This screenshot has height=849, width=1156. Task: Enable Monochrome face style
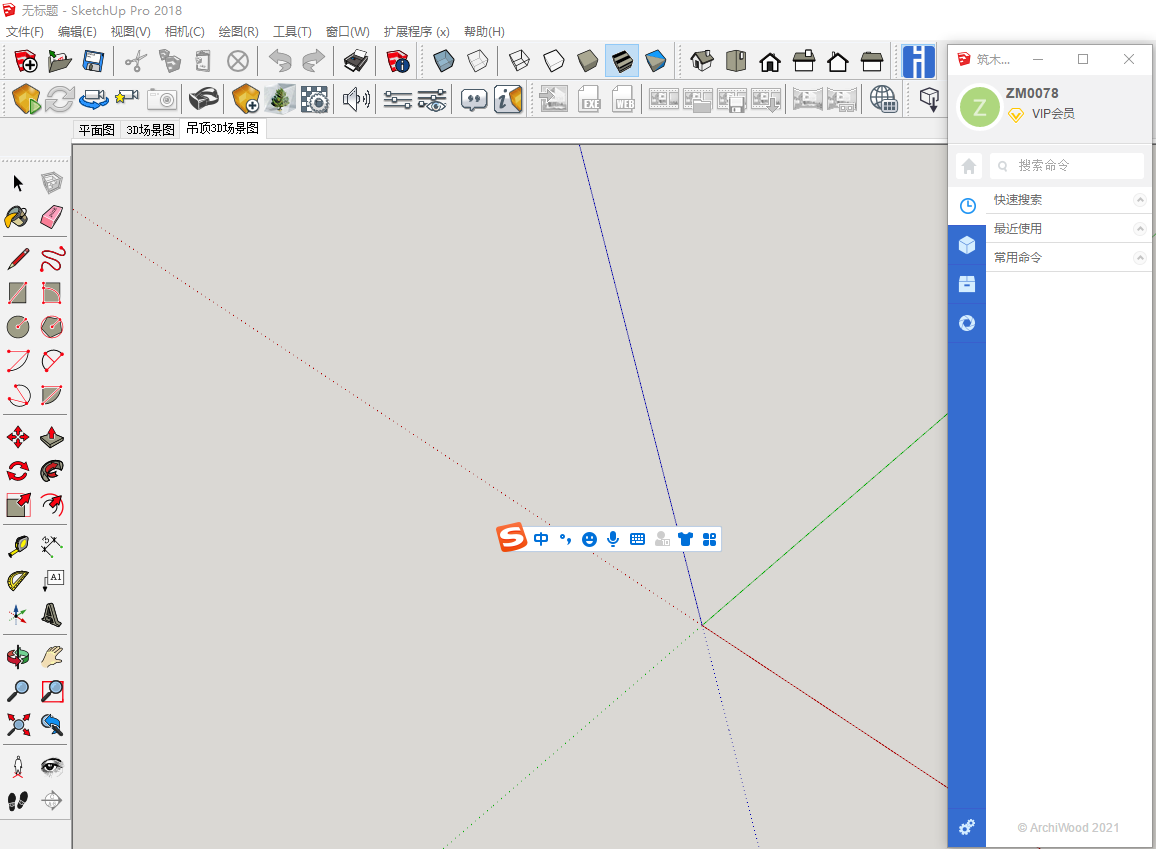click(655, 61)
